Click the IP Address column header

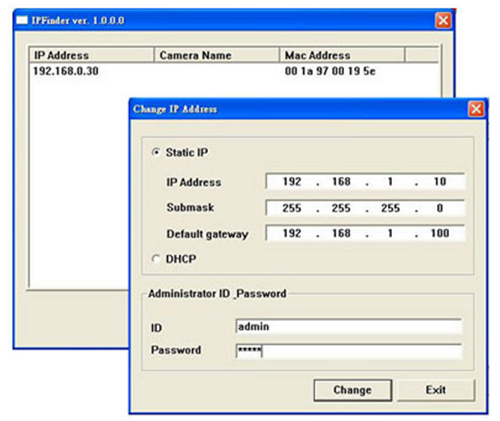point(92,55)
